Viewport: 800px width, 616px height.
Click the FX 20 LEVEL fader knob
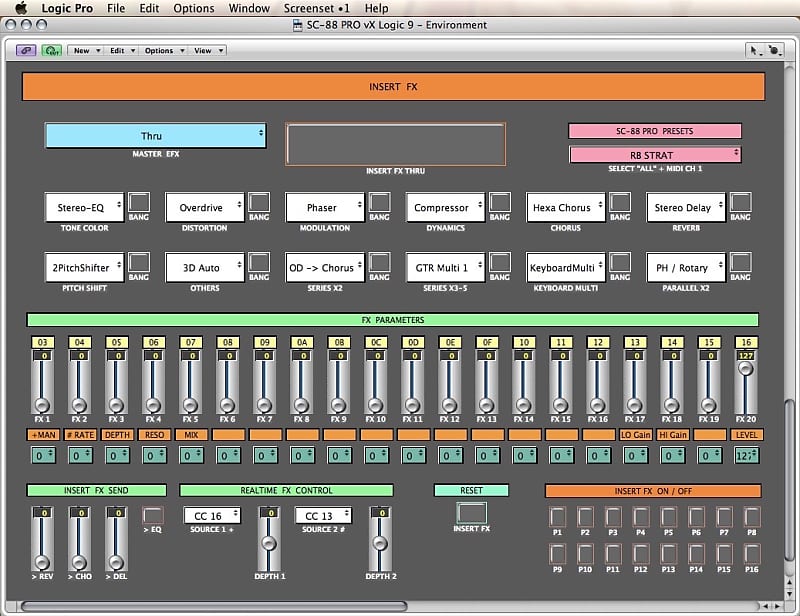(x=746, y=368)
